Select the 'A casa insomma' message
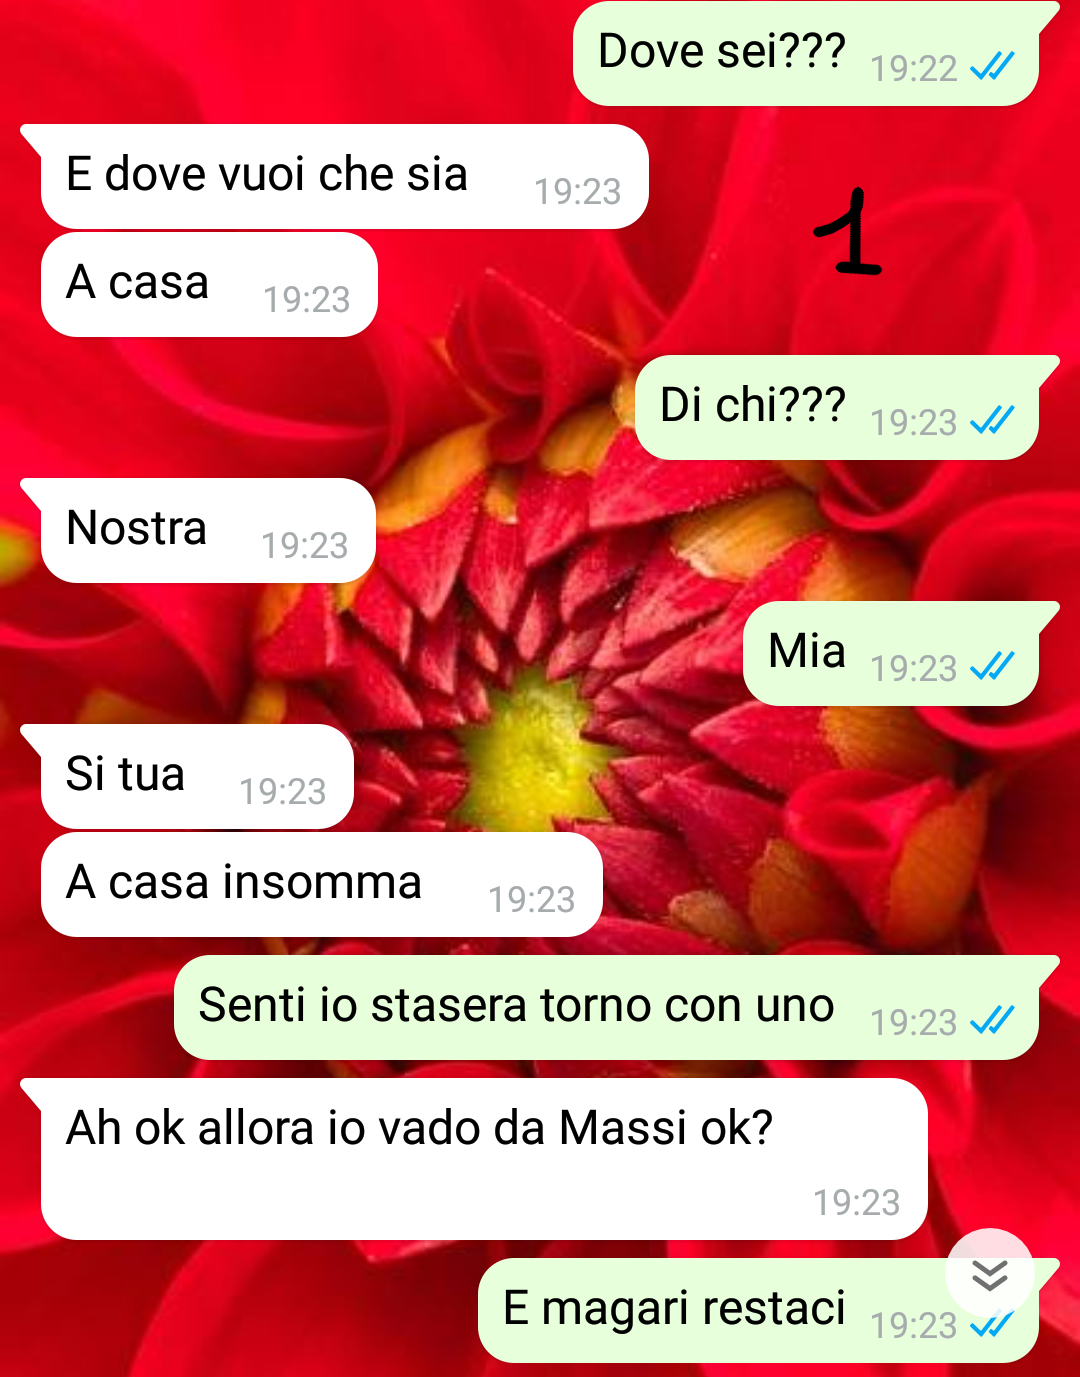This screenshot has height=1377, width=1080. (322, 885)
